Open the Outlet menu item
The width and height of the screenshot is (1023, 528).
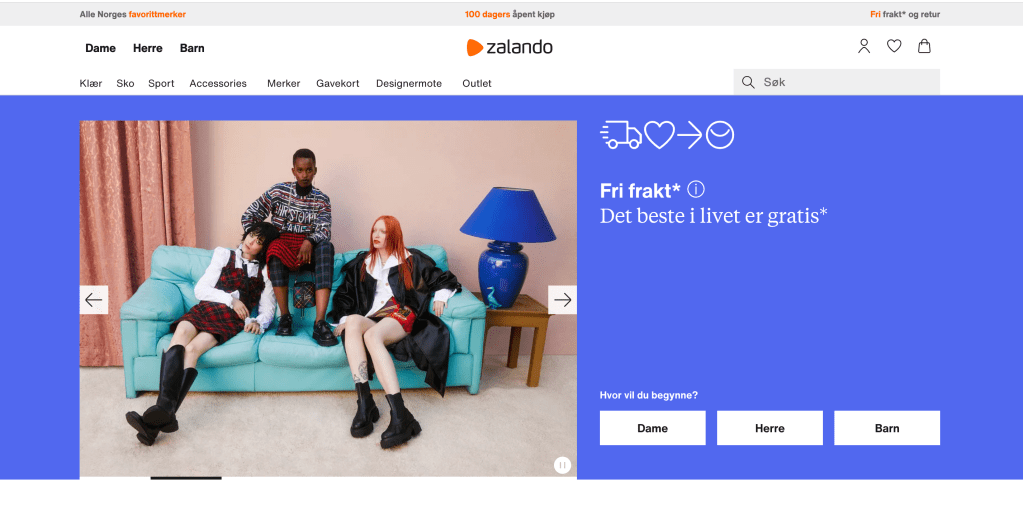[477, 84]
